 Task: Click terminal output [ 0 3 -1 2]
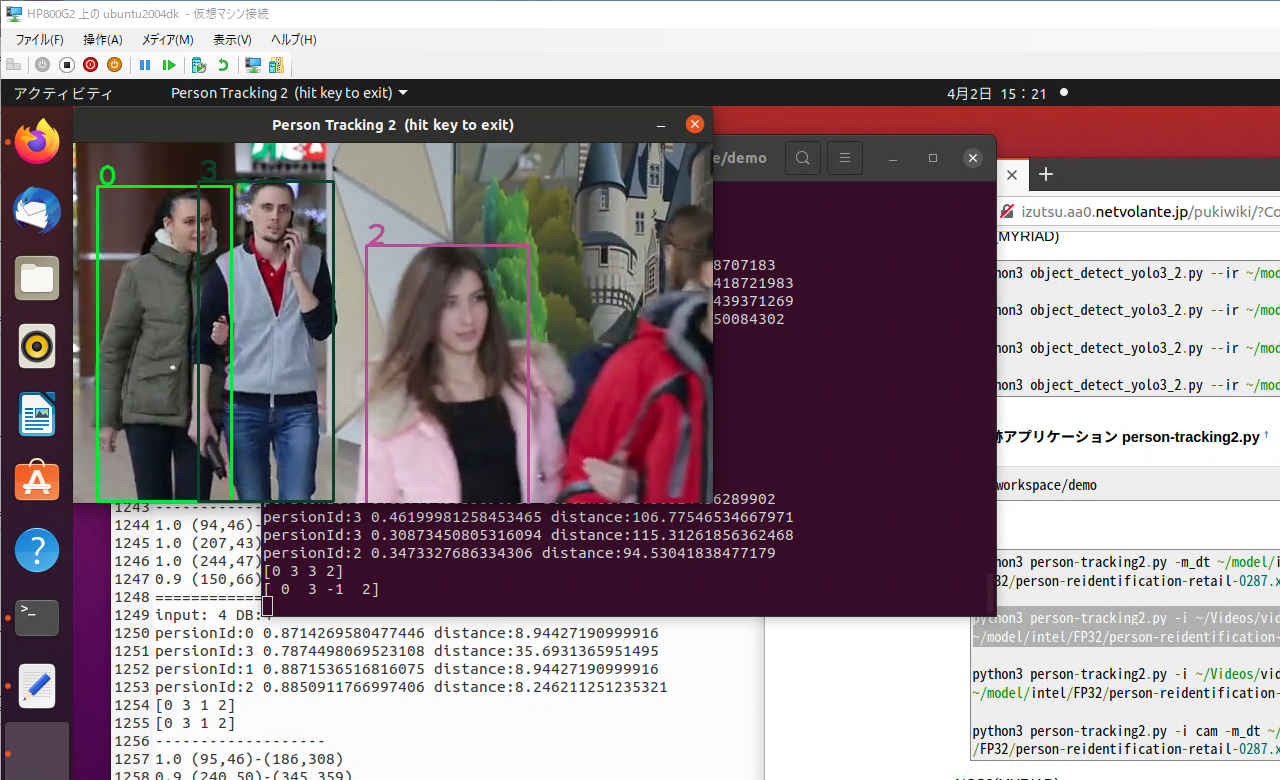(321, 590)
